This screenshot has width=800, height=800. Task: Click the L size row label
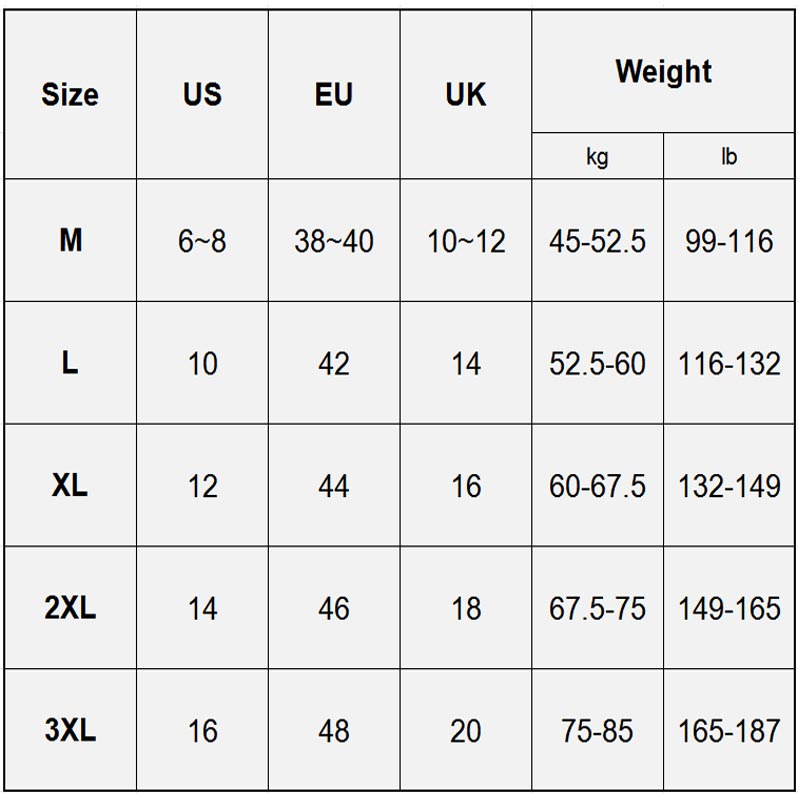[x=70, y=363]
